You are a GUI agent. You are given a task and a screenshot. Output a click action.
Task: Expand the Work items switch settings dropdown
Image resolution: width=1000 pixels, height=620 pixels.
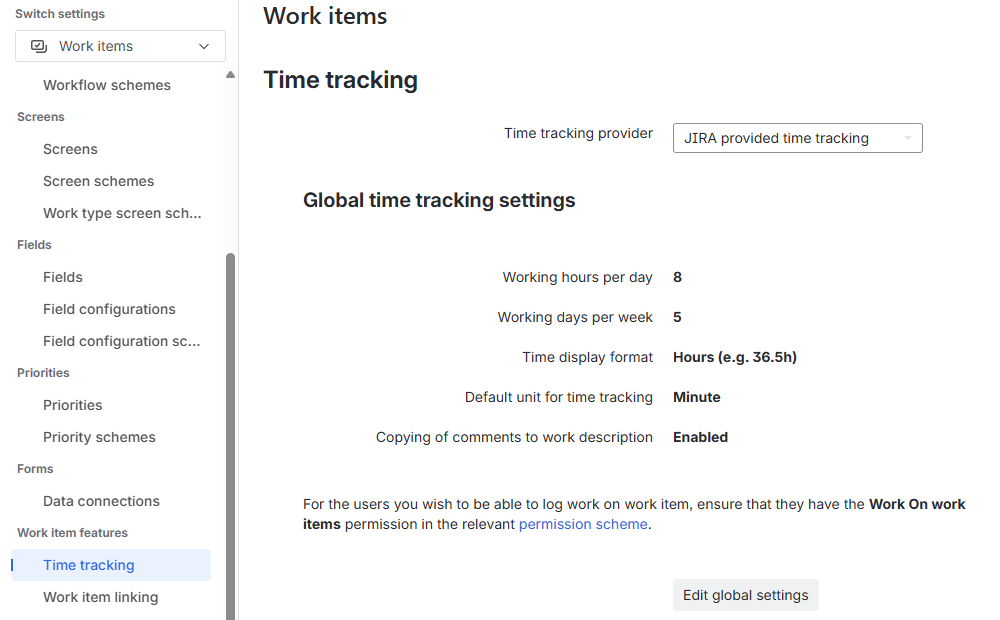click(x=204, y=46)
